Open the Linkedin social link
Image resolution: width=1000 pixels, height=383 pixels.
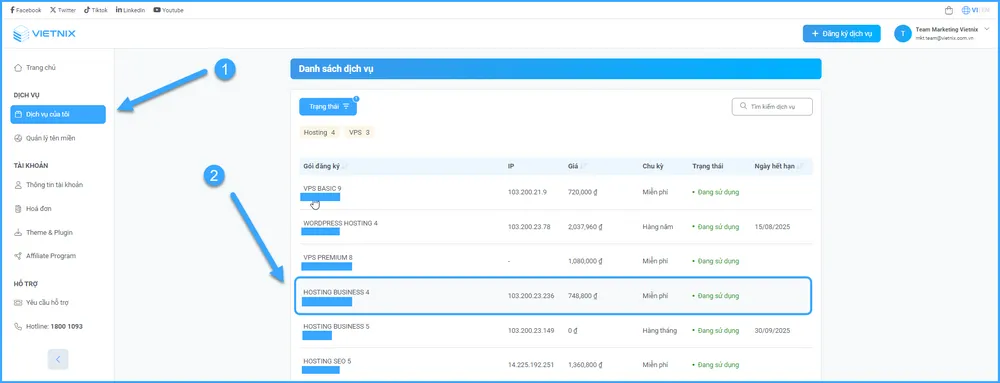tap(131, 10)
